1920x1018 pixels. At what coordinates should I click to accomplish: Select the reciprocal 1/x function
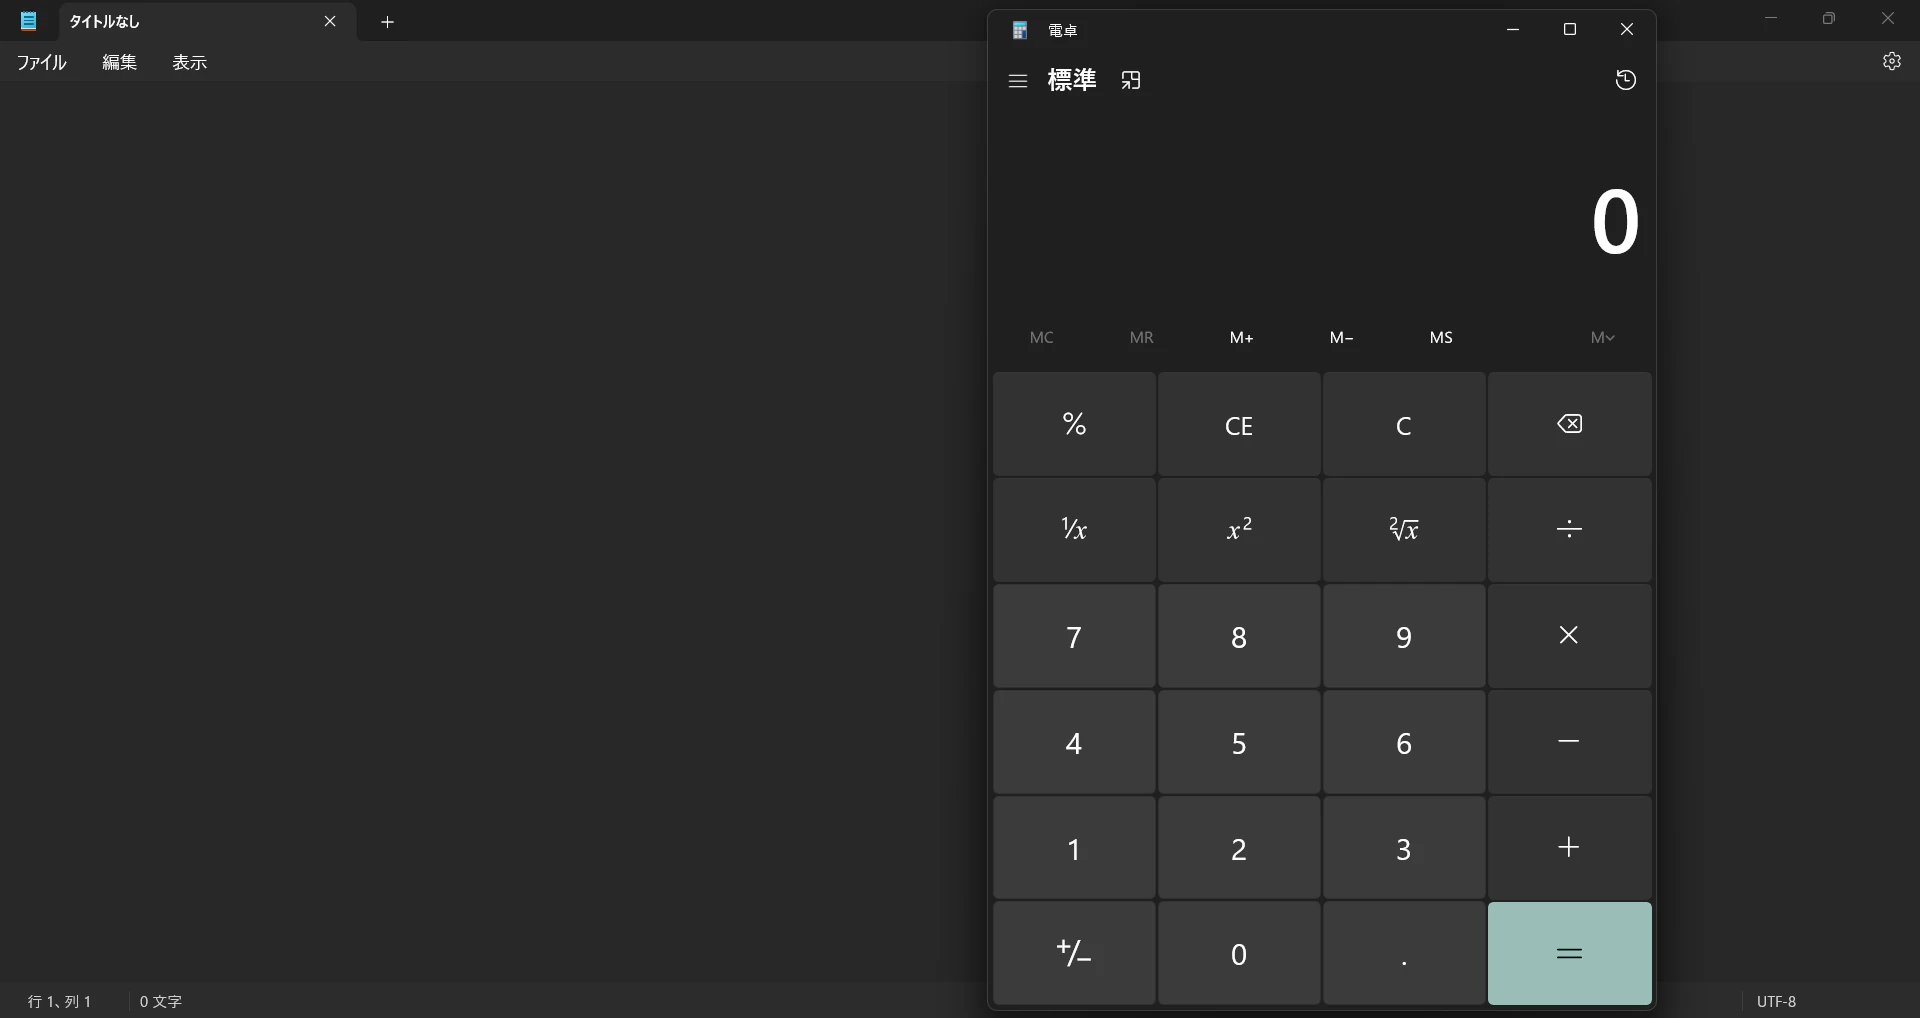tap(1073, 530)
